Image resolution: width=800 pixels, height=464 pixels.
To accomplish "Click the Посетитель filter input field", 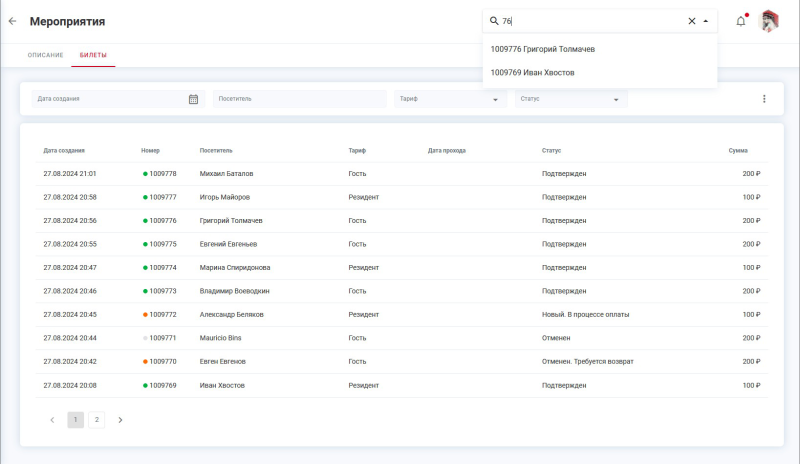I will 298,99.
